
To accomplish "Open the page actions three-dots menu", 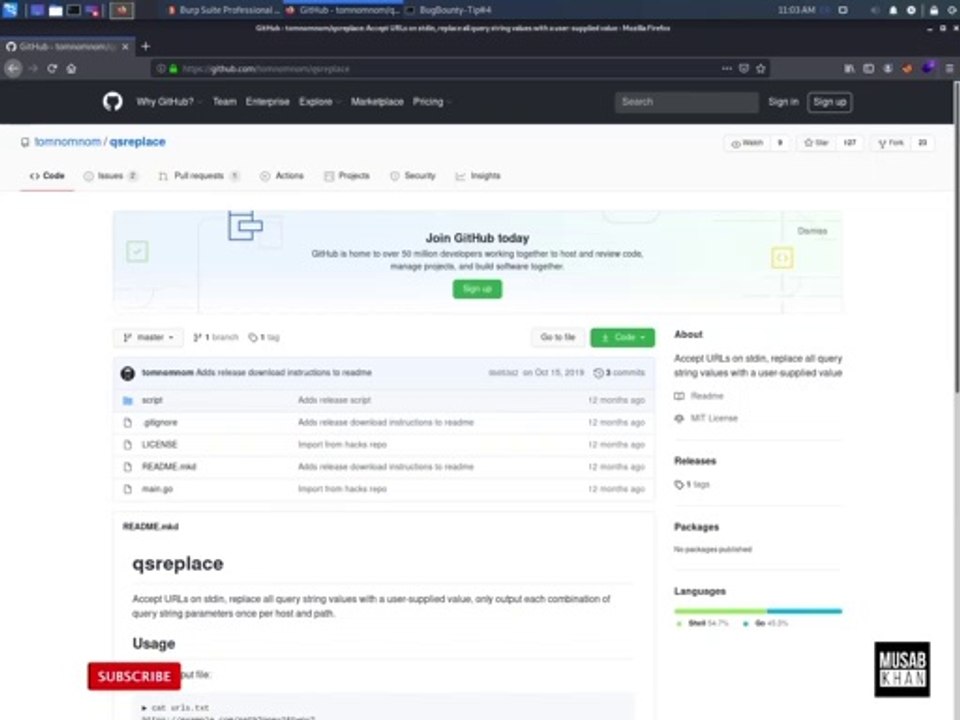I will coord(727,69).
